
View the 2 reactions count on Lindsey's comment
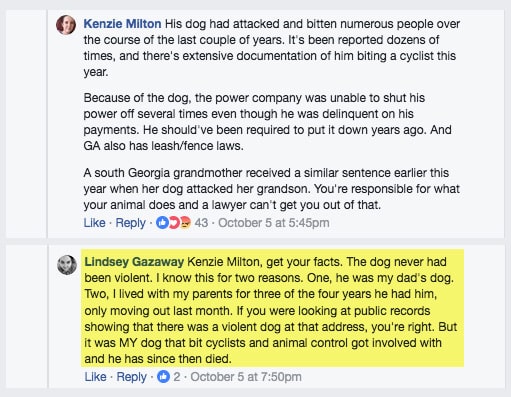click(x=177, y=377)
